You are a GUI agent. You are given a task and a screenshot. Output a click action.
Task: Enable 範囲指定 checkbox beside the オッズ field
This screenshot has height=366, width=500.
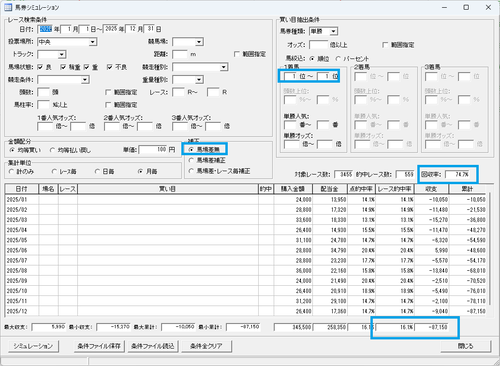pos(385,45)
